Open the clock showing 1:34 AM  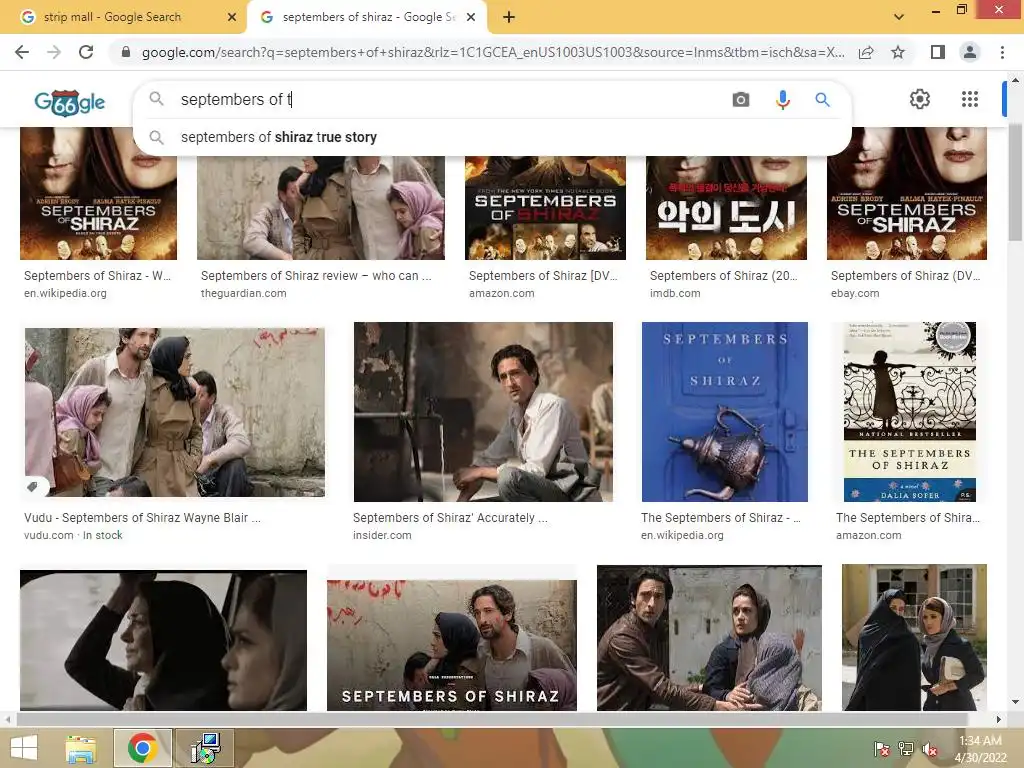(980, 749)
